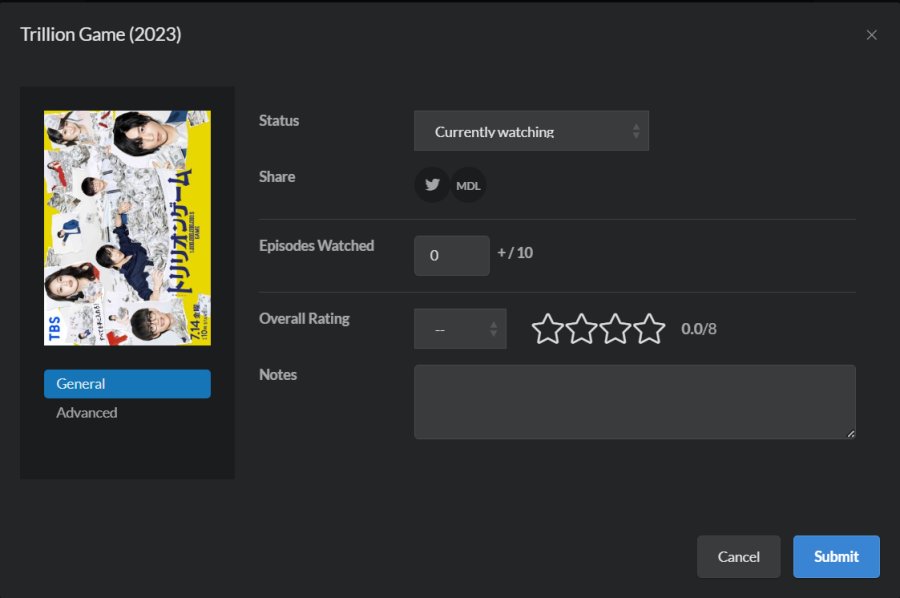900x598 pixels.
Task: Click the MDL share icon
Action: click(x=468, y=185)
